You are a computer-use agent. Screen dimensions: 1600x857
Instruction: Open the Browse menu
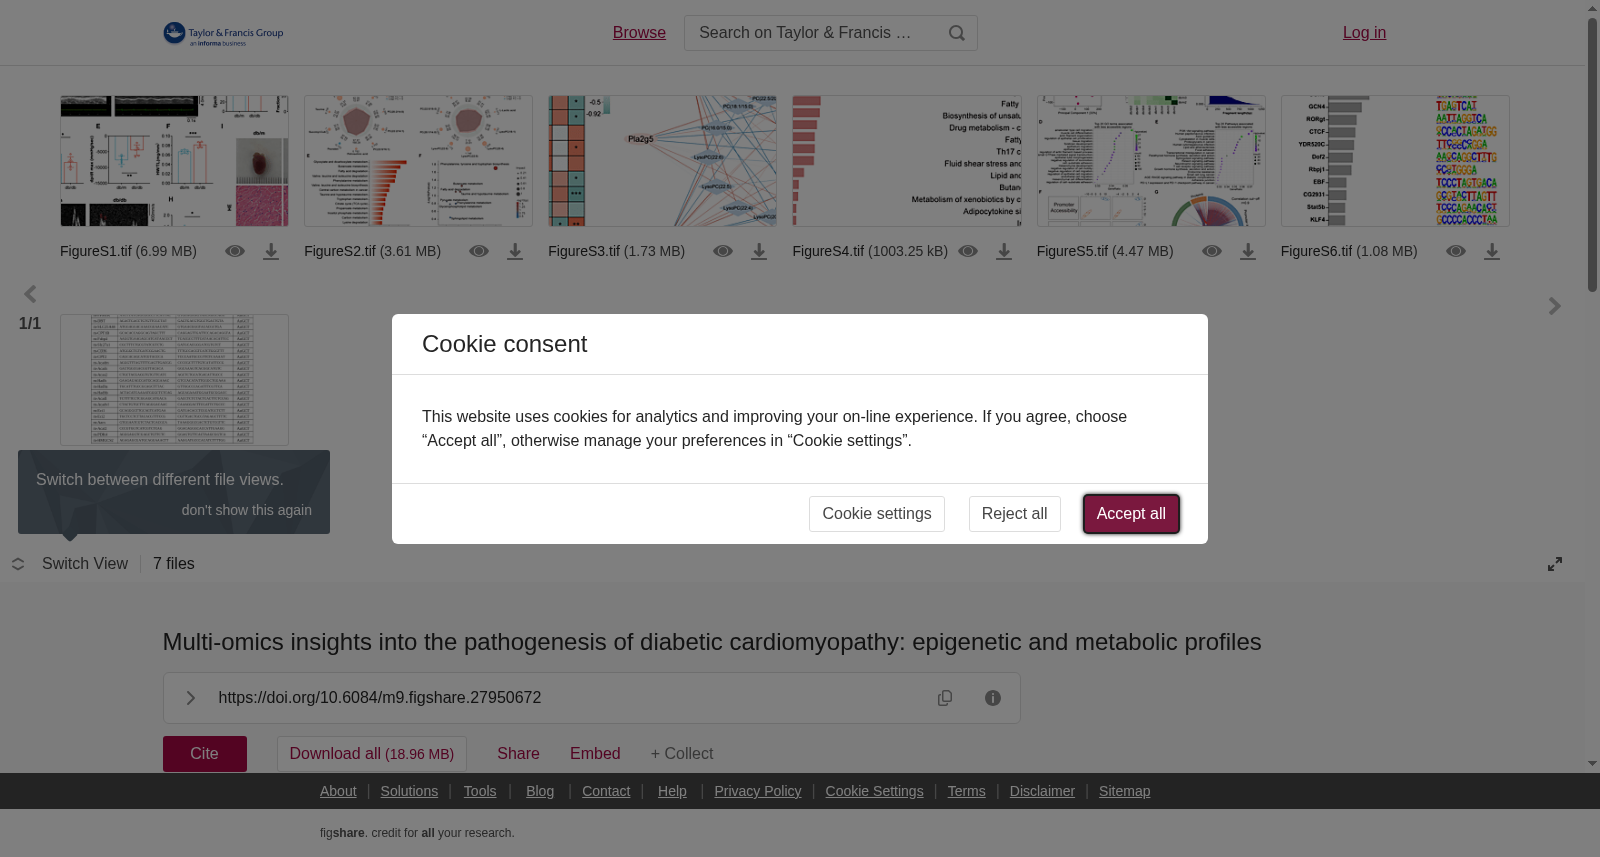coord(639,33)
